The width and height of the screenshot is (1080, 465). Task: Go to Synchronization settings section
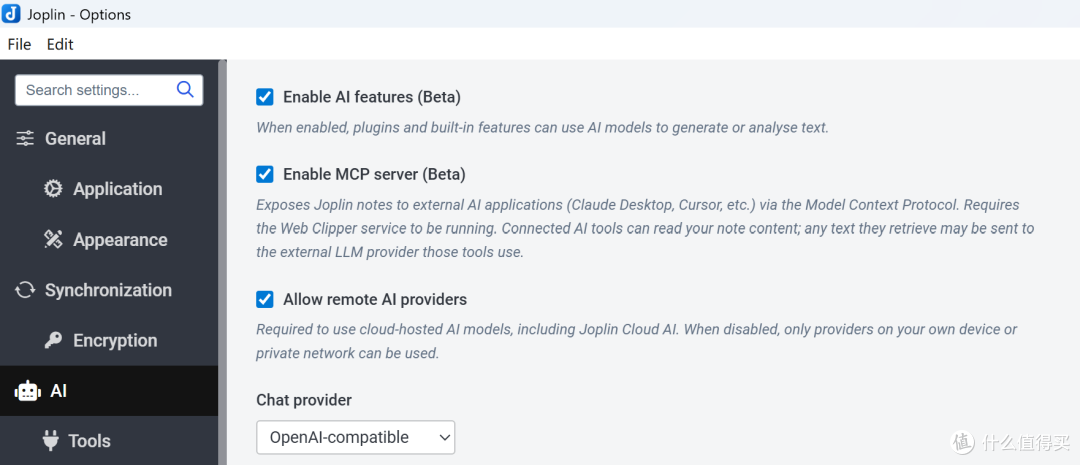pyautogui.click(x=109, y=290)
